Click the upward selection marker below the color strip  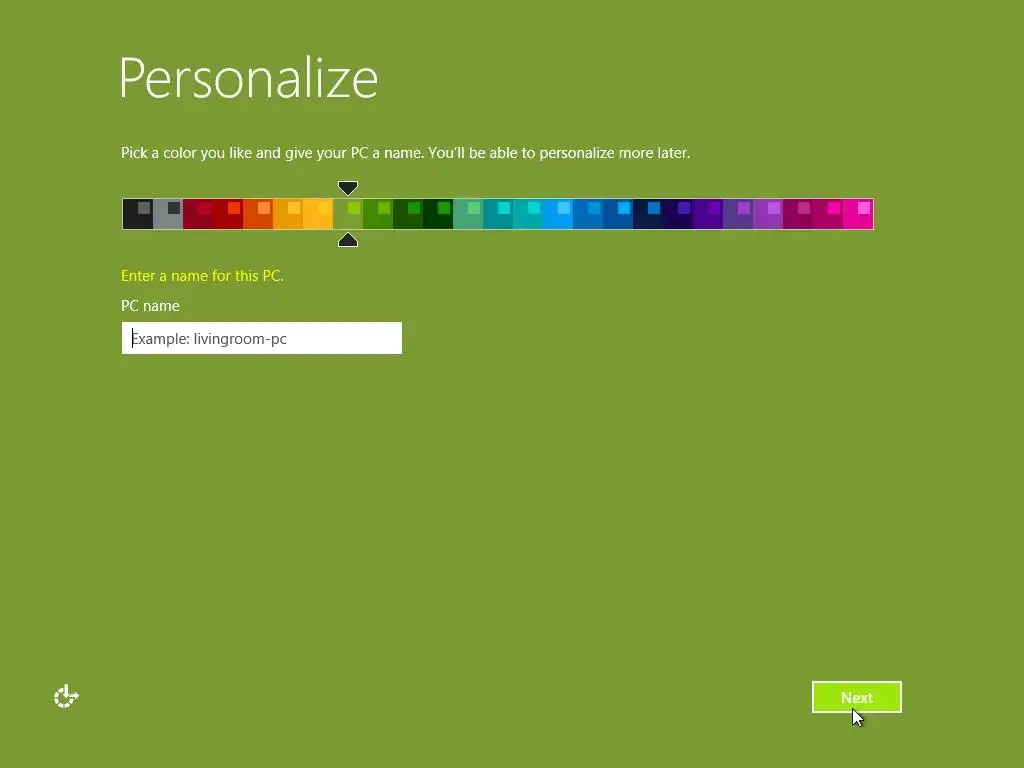click(x=348, y=240)
